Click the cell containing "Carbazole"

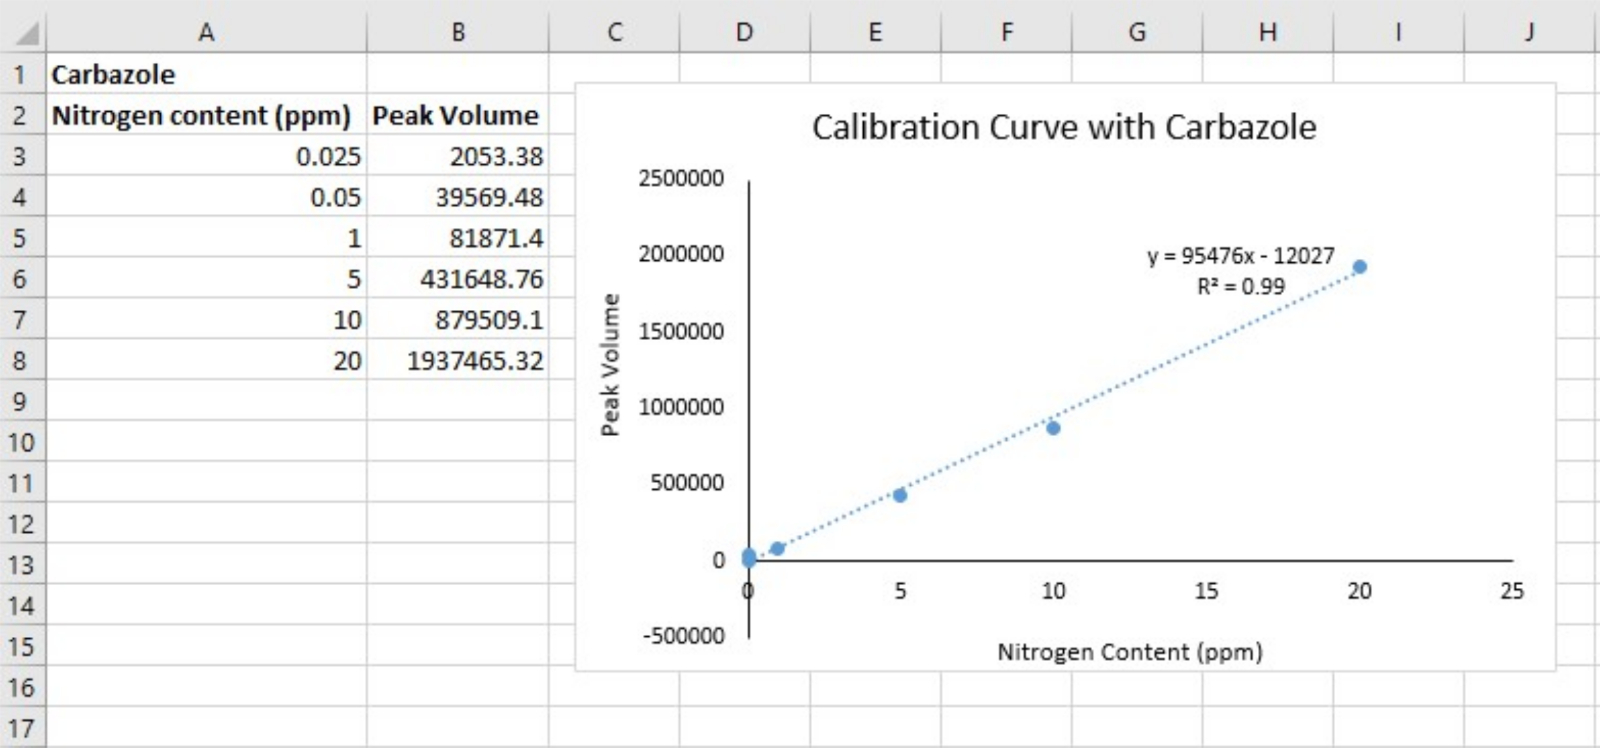(113, 75)
